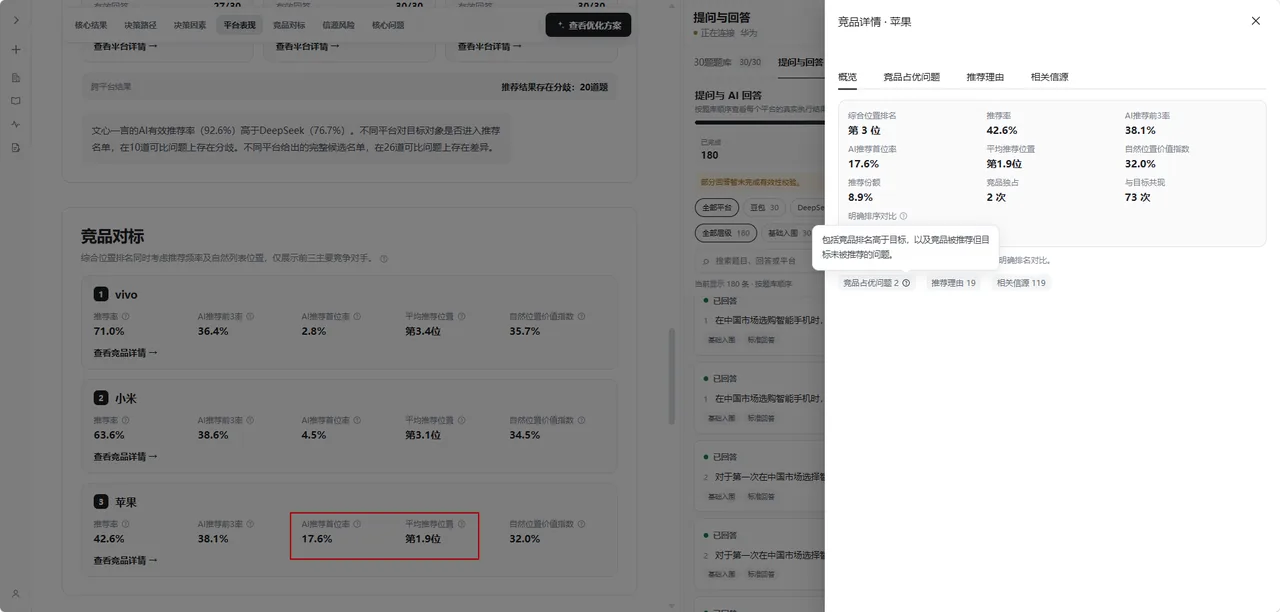Click the plus icon in left sidebar
This screenshot has height=612, width=1280.
click(16, 49)
